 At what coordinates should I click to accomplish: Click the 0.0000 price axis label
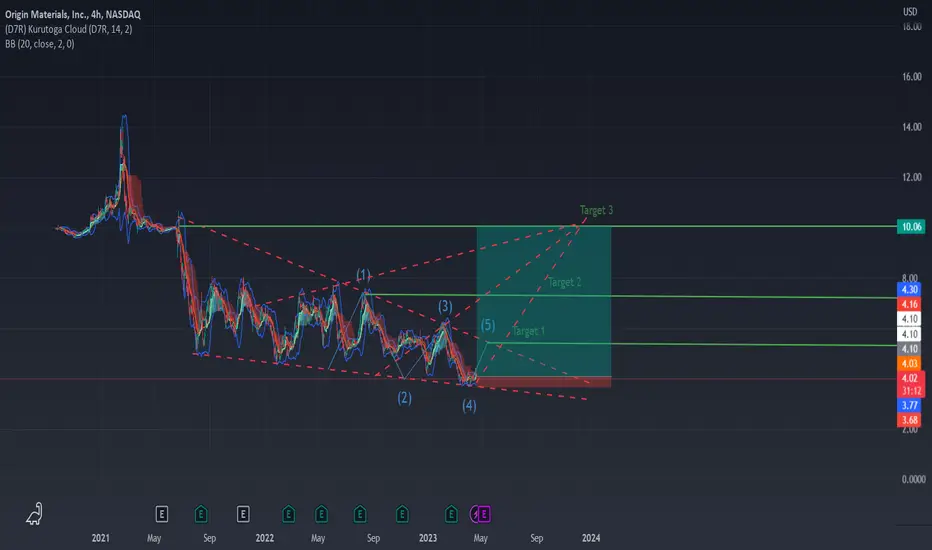(x=914, y=479)
